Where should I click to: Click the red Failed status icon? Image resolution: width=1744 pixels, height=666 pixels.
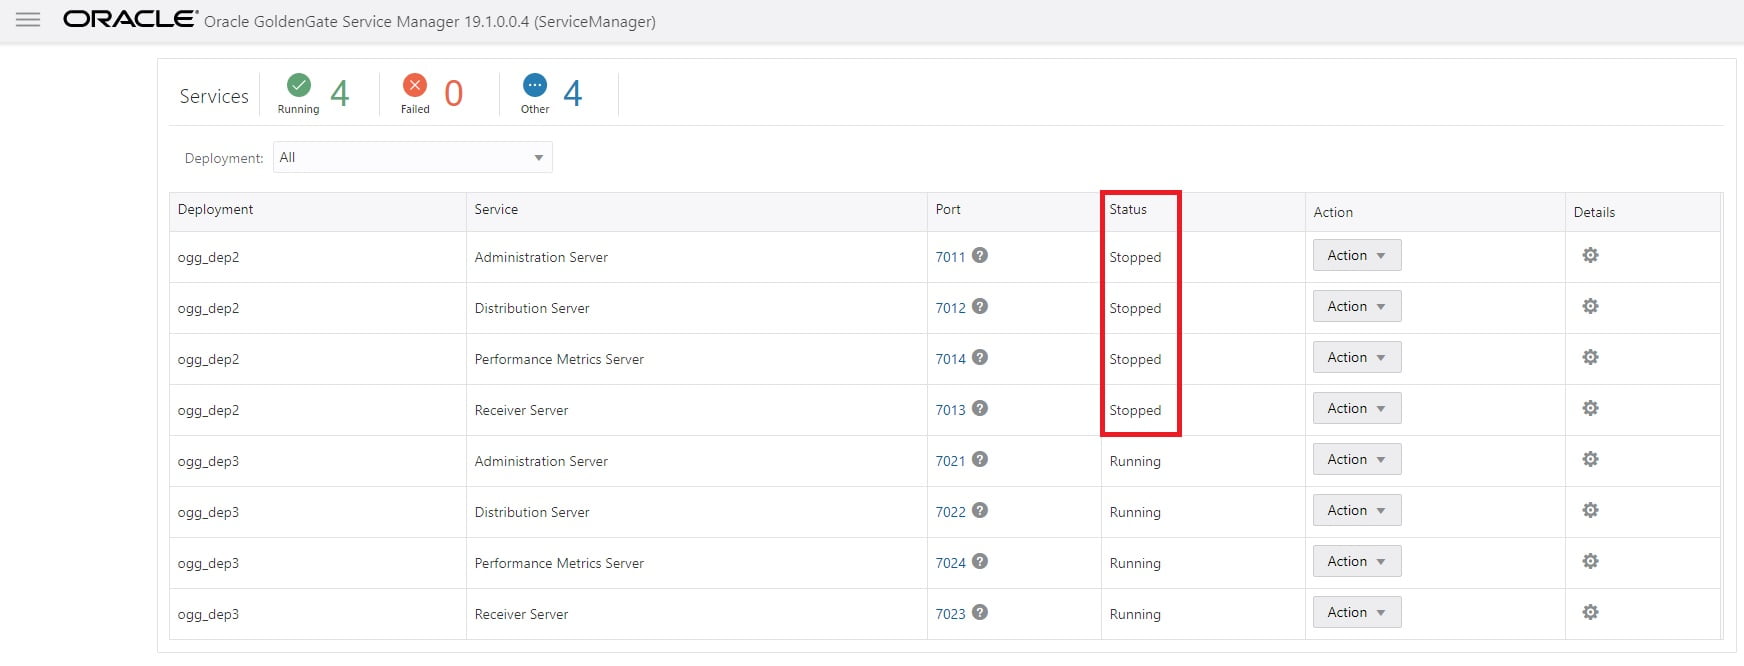[x=415, y=86]
